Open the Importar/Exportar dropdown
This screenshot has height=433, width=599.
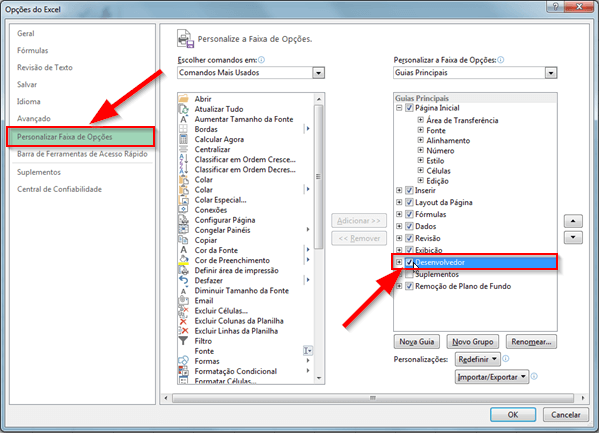pyautogui.click(x=492, y=377)
